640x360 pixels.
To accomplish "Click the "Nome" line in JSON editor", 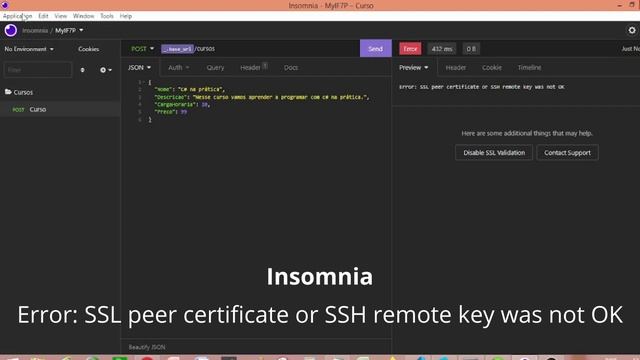I will click(x=190, y=89).
